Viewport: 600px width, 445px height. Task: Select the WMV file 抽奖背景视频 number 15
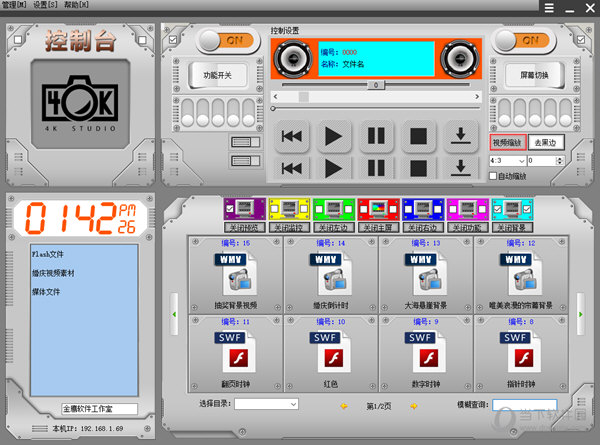tap(235, 274)
